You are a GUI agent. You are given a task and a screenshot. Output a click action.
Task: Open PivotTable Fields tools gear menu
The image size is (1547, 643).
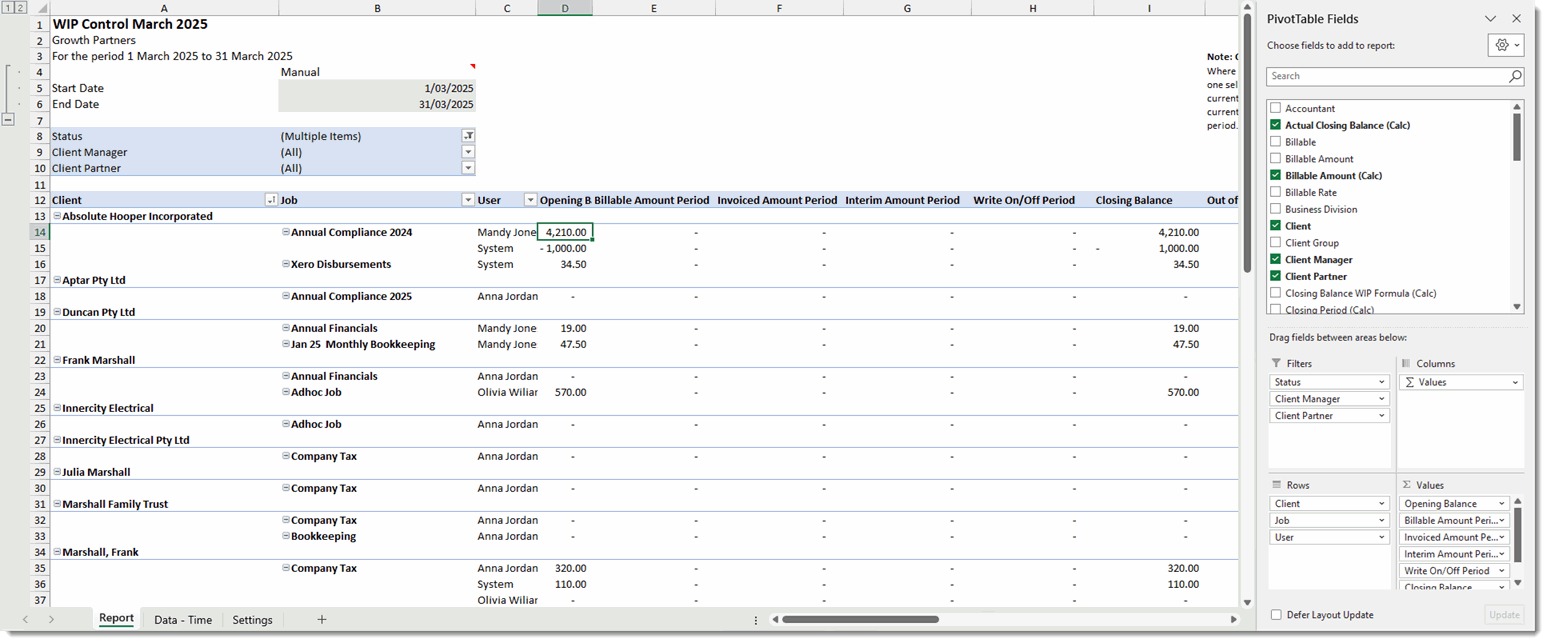click(1505, 45)
